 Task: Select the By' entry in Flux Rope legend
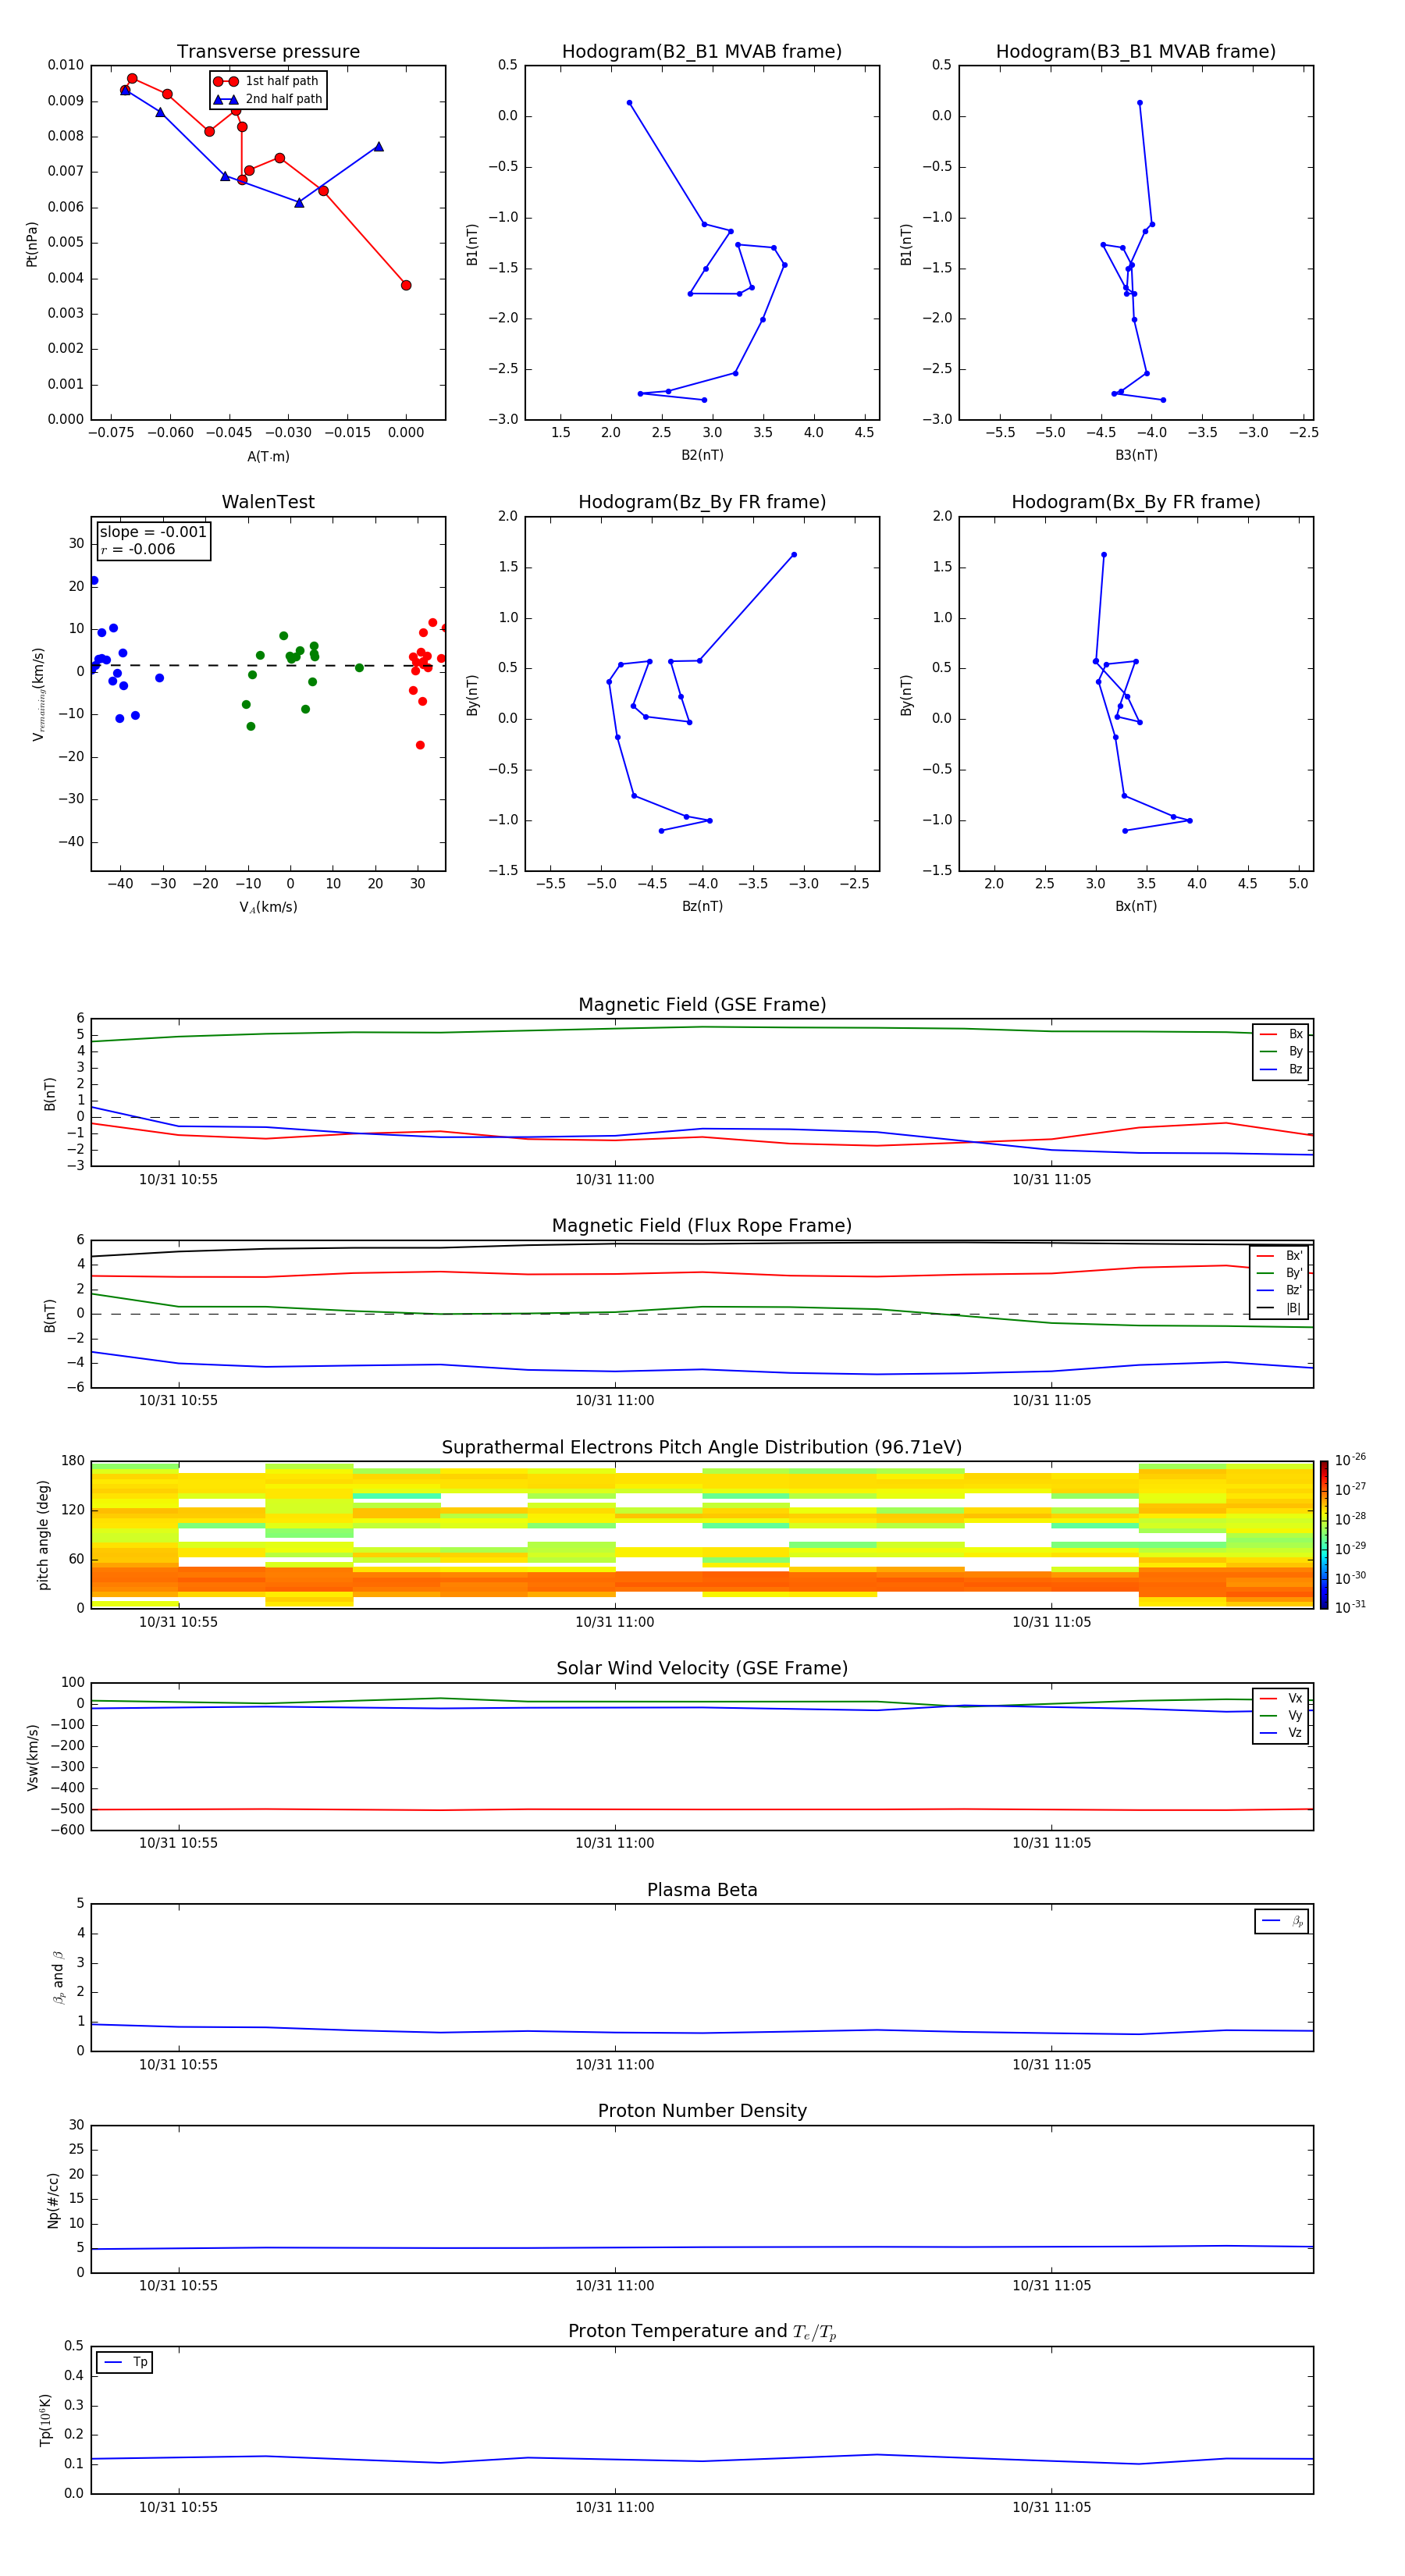tap(1279, 1273)
